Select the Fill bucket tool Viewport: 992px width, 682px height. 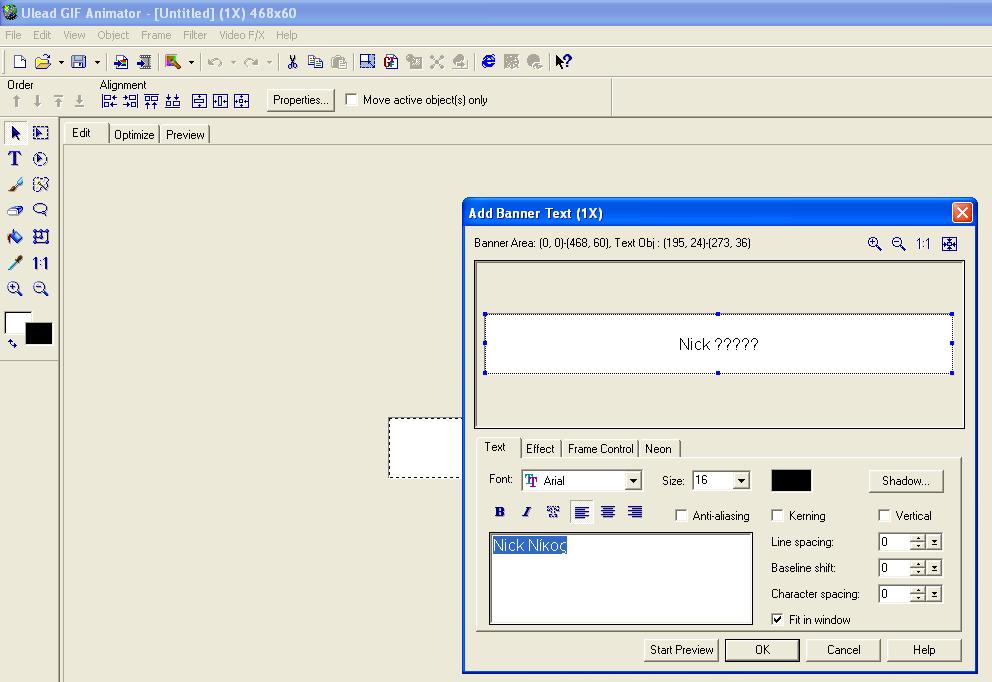[15, 237]
